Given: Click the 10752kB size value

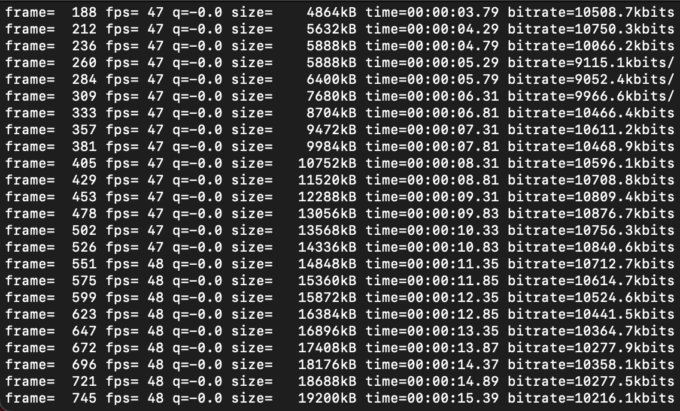Looking at the screenshot, I should 327,163.
